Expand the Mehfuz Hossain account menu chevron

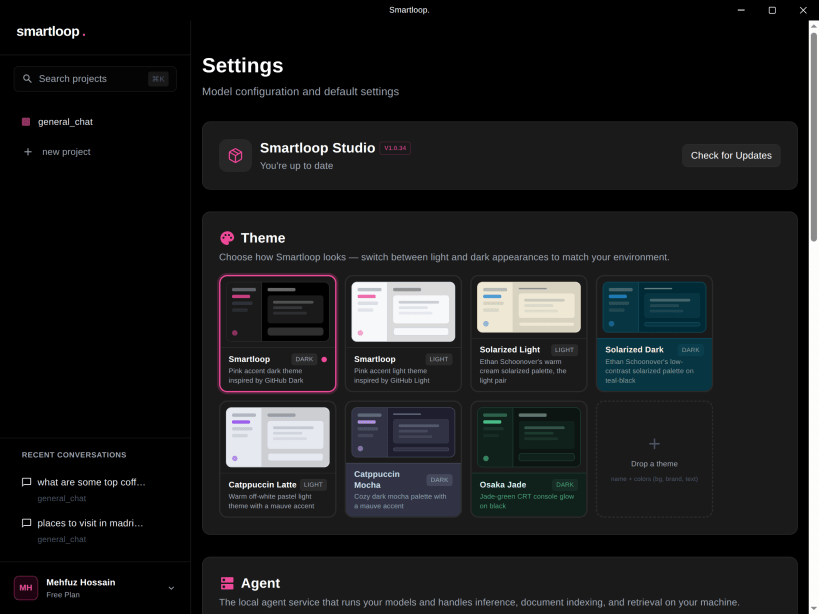point(171,588)
